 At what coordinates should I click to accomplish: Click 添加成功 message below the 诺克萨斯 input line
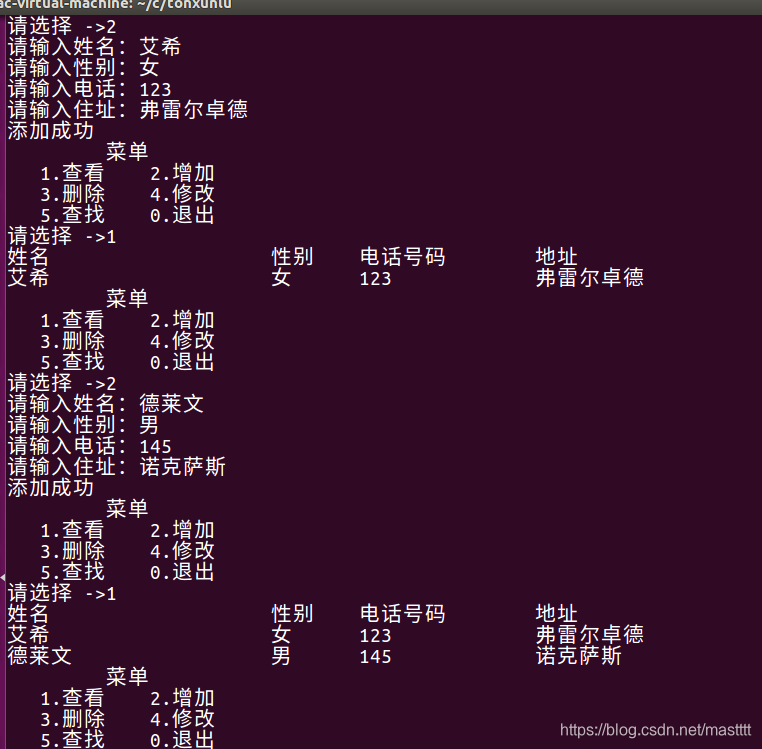(51, 488)
